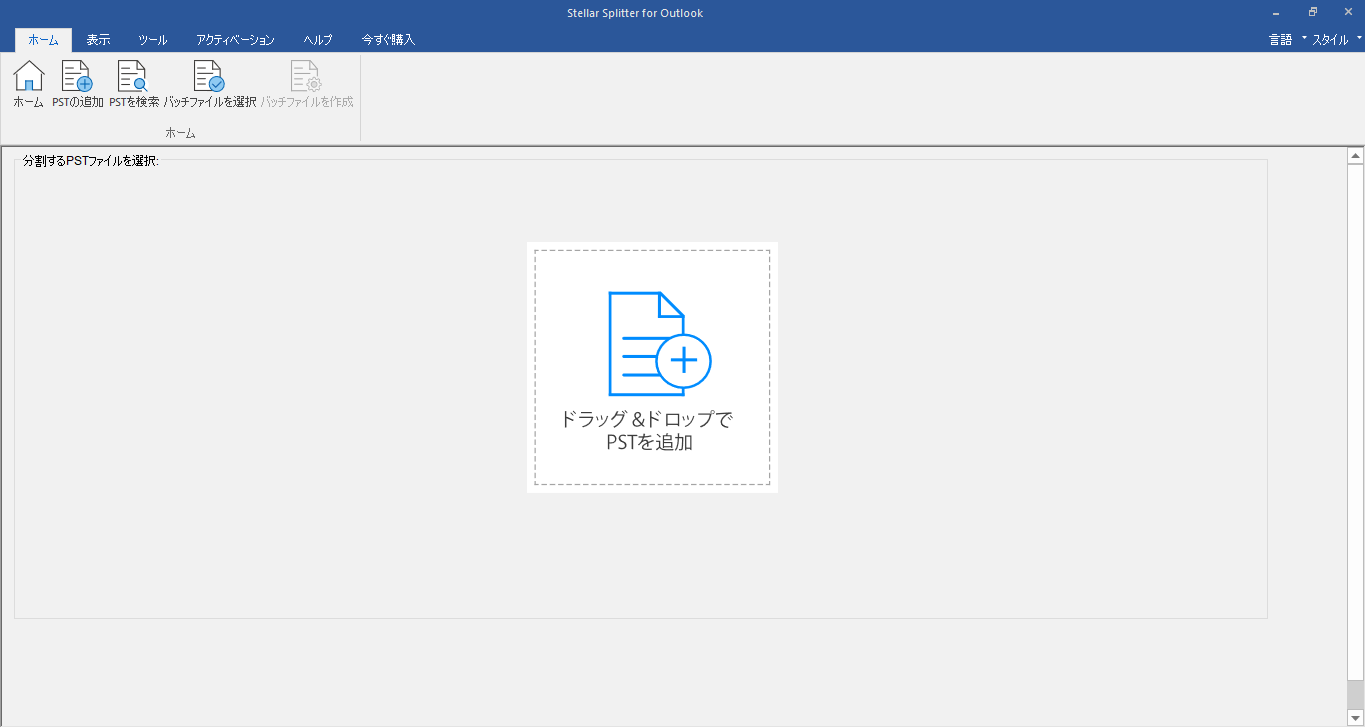Select the アクティベーション tab
Image resolution: width=1365 pixels, height=728 pixels.
pos(235,40)
